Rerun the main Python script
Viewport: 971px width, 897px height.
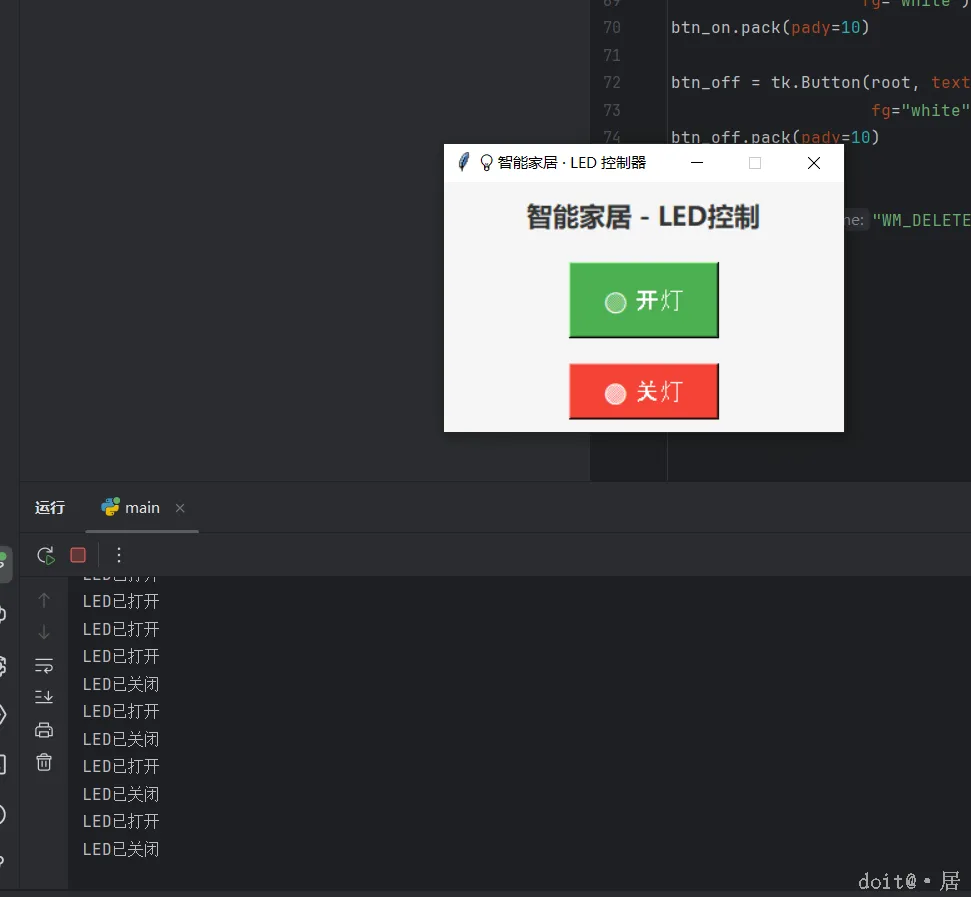click(46, 555)
